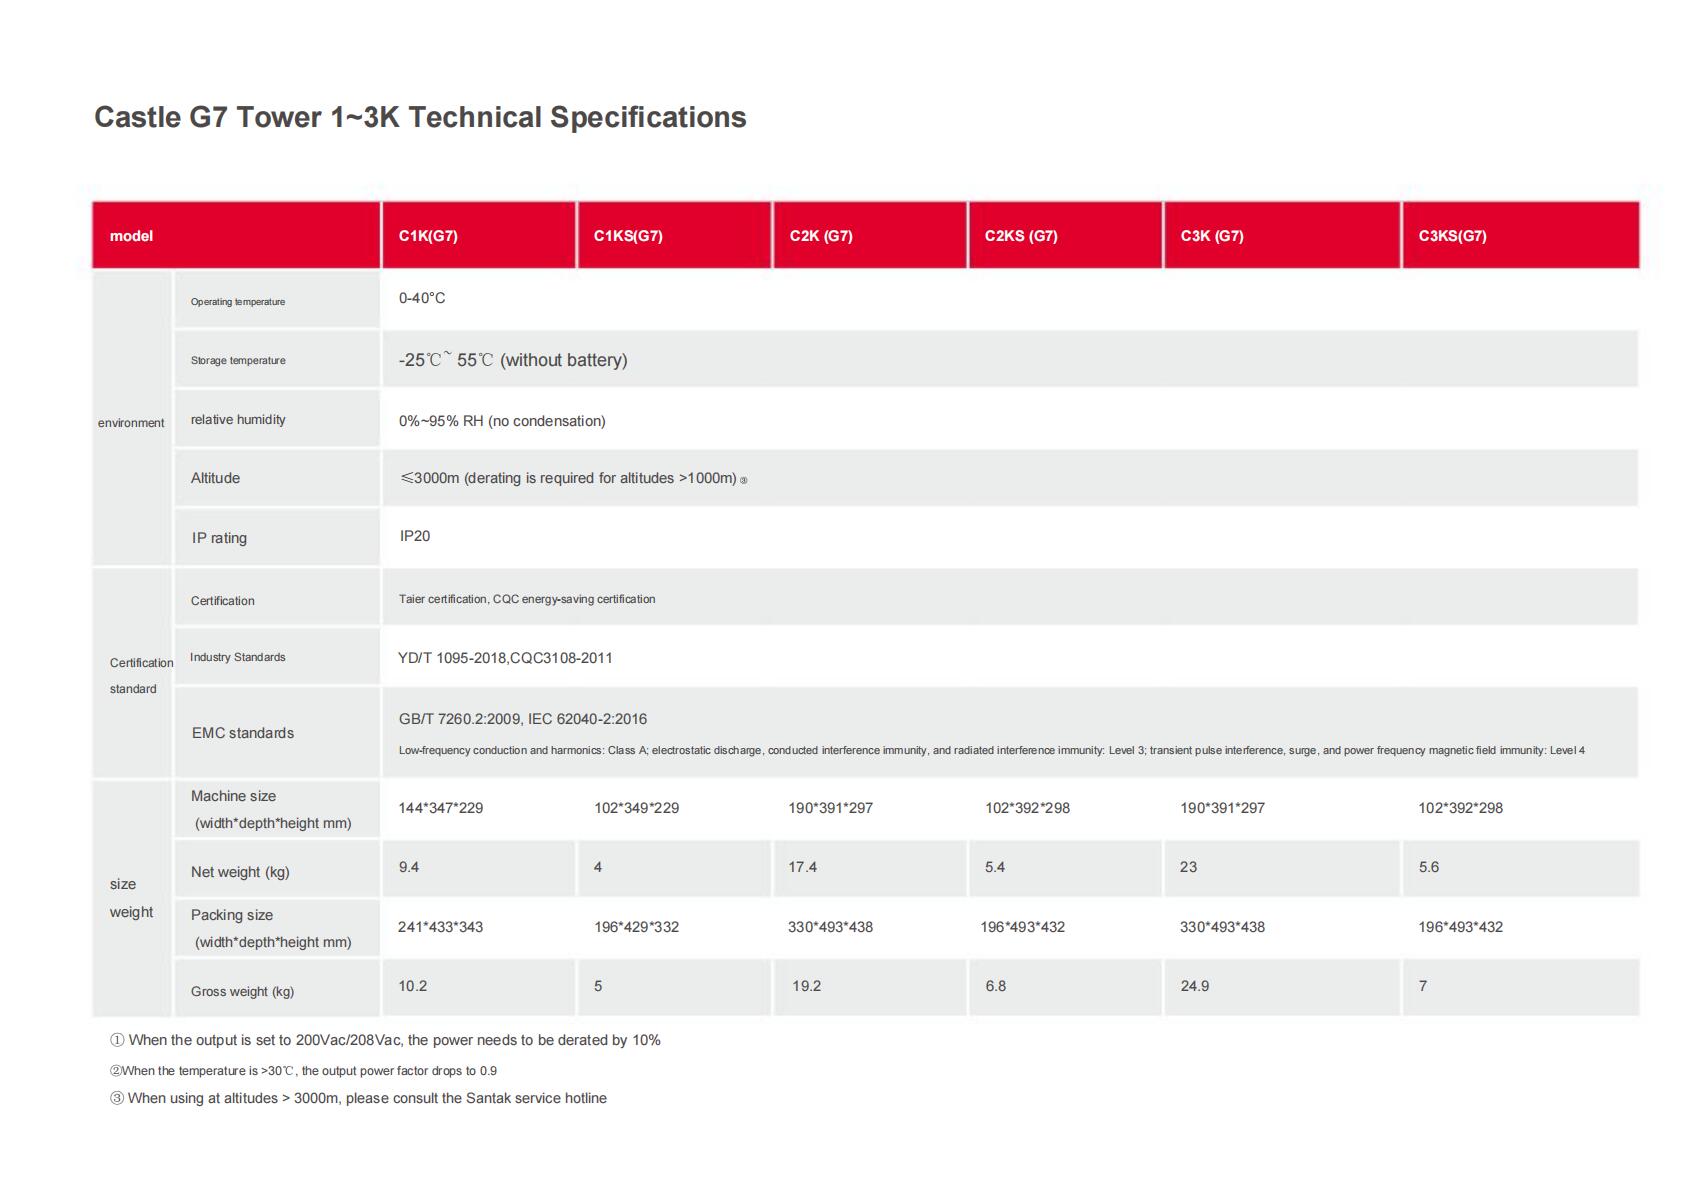Click the page title Castle G7 Tower heading
Image resolution: width=1689 pixels, height=1200 pixels.
click(x=420, y=117)
